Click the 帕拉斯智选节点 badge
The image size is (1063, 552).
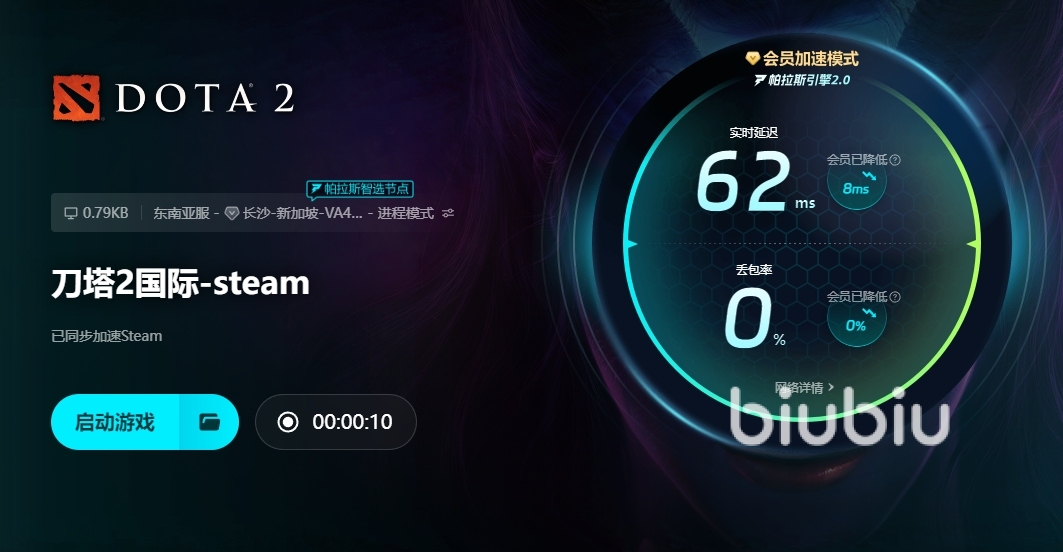360,189
